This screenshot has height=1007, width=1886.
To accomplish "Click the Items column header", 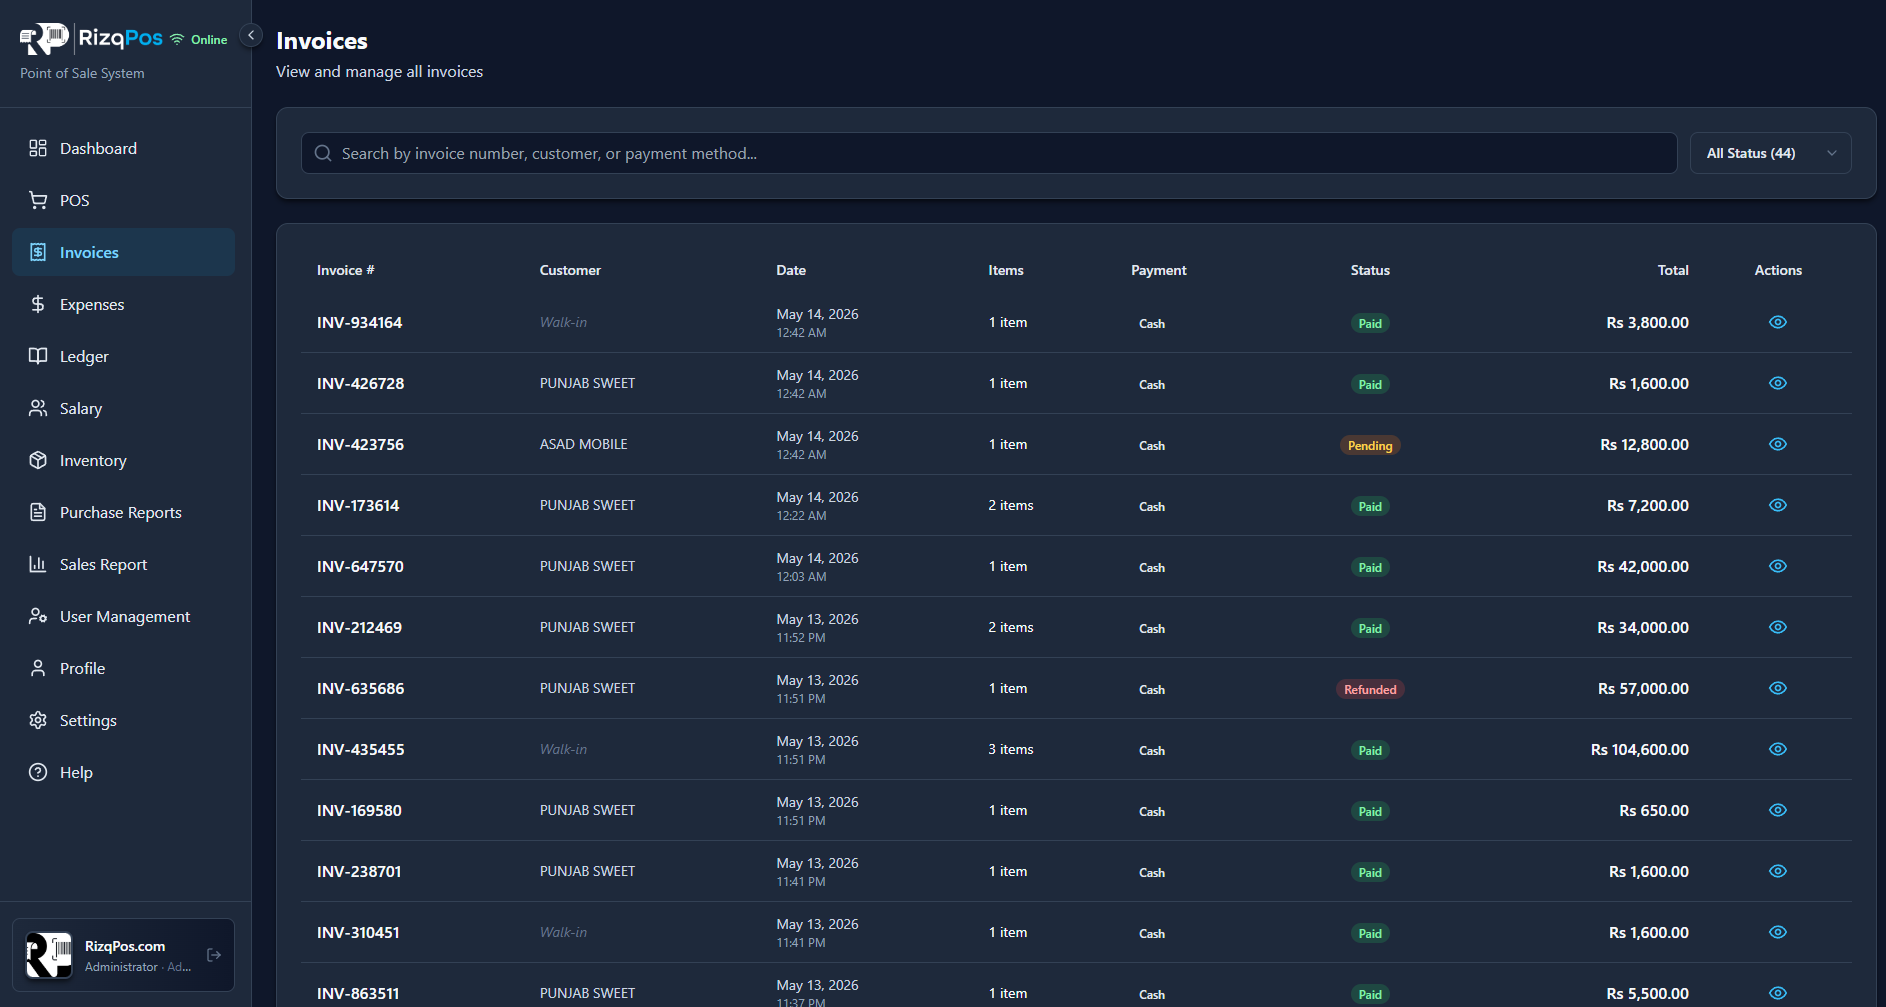I will tap(1006, 270).
